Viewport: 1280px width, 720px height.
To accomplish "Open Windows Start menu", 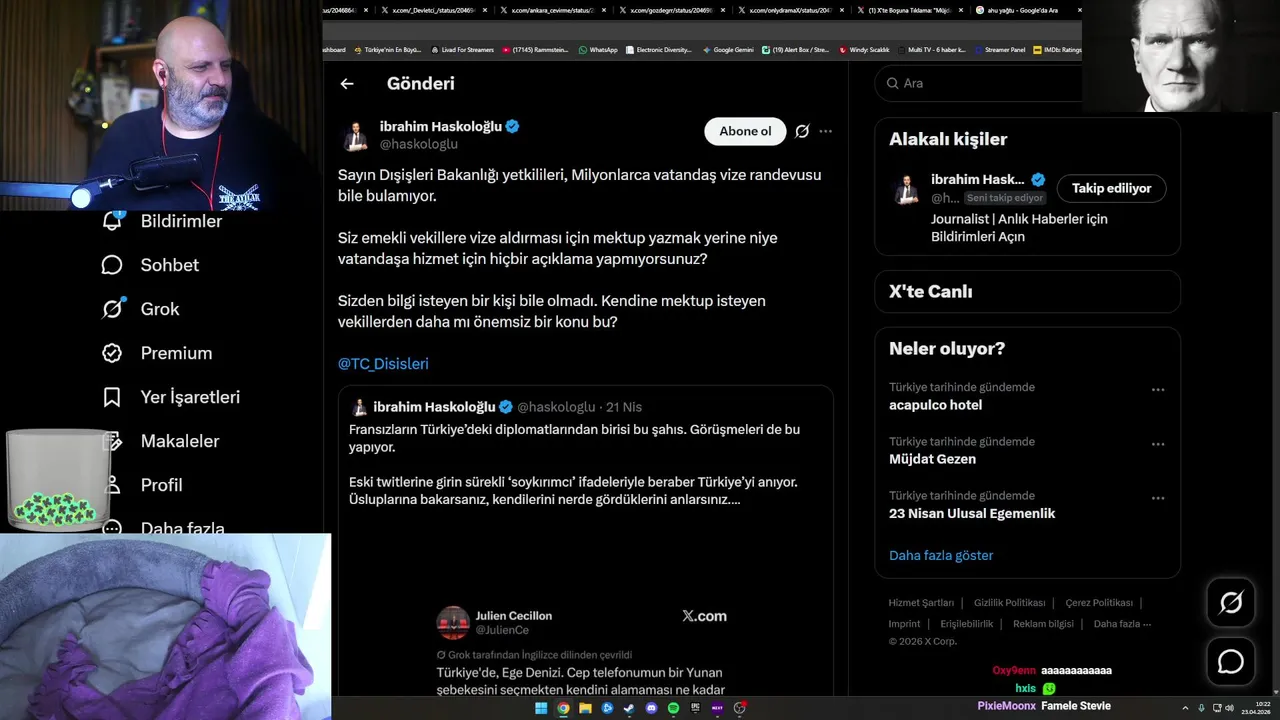I will tap(541, 708).
